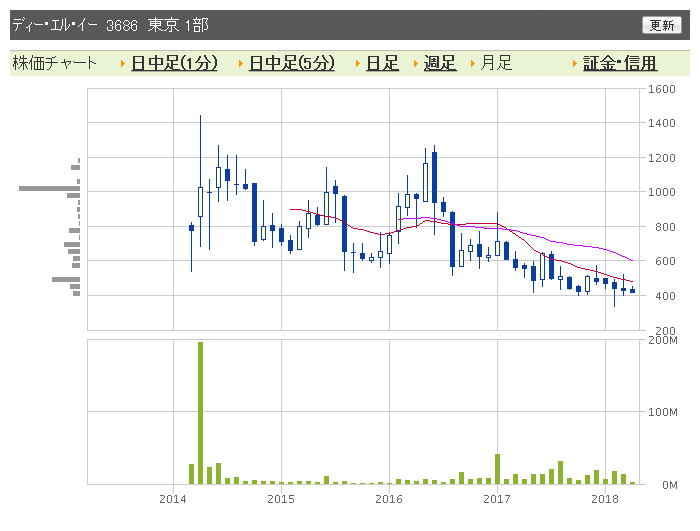
Task: Click the 600 price axis label
Action: (x=665, y=261)
